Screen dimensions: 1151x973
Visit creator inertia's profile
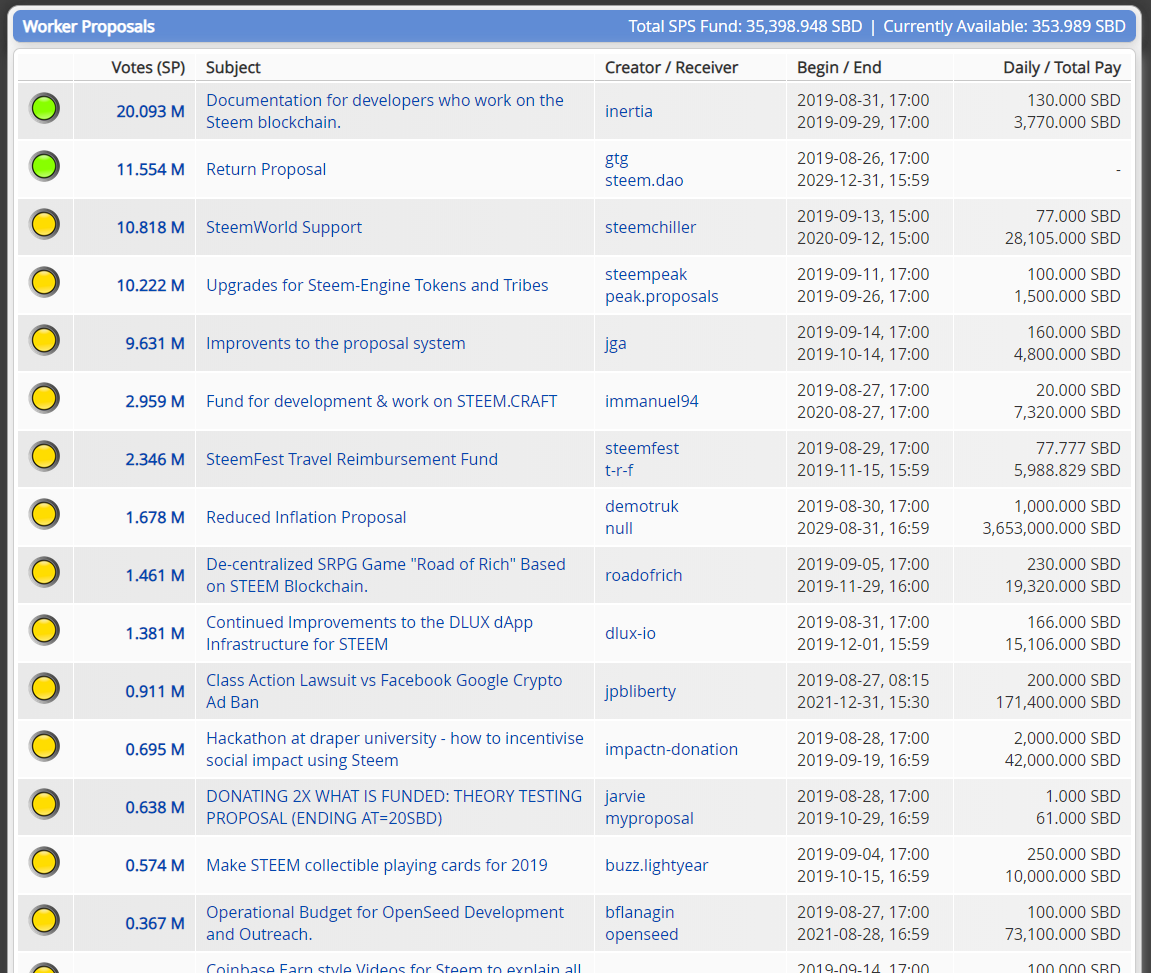(628, 112)
